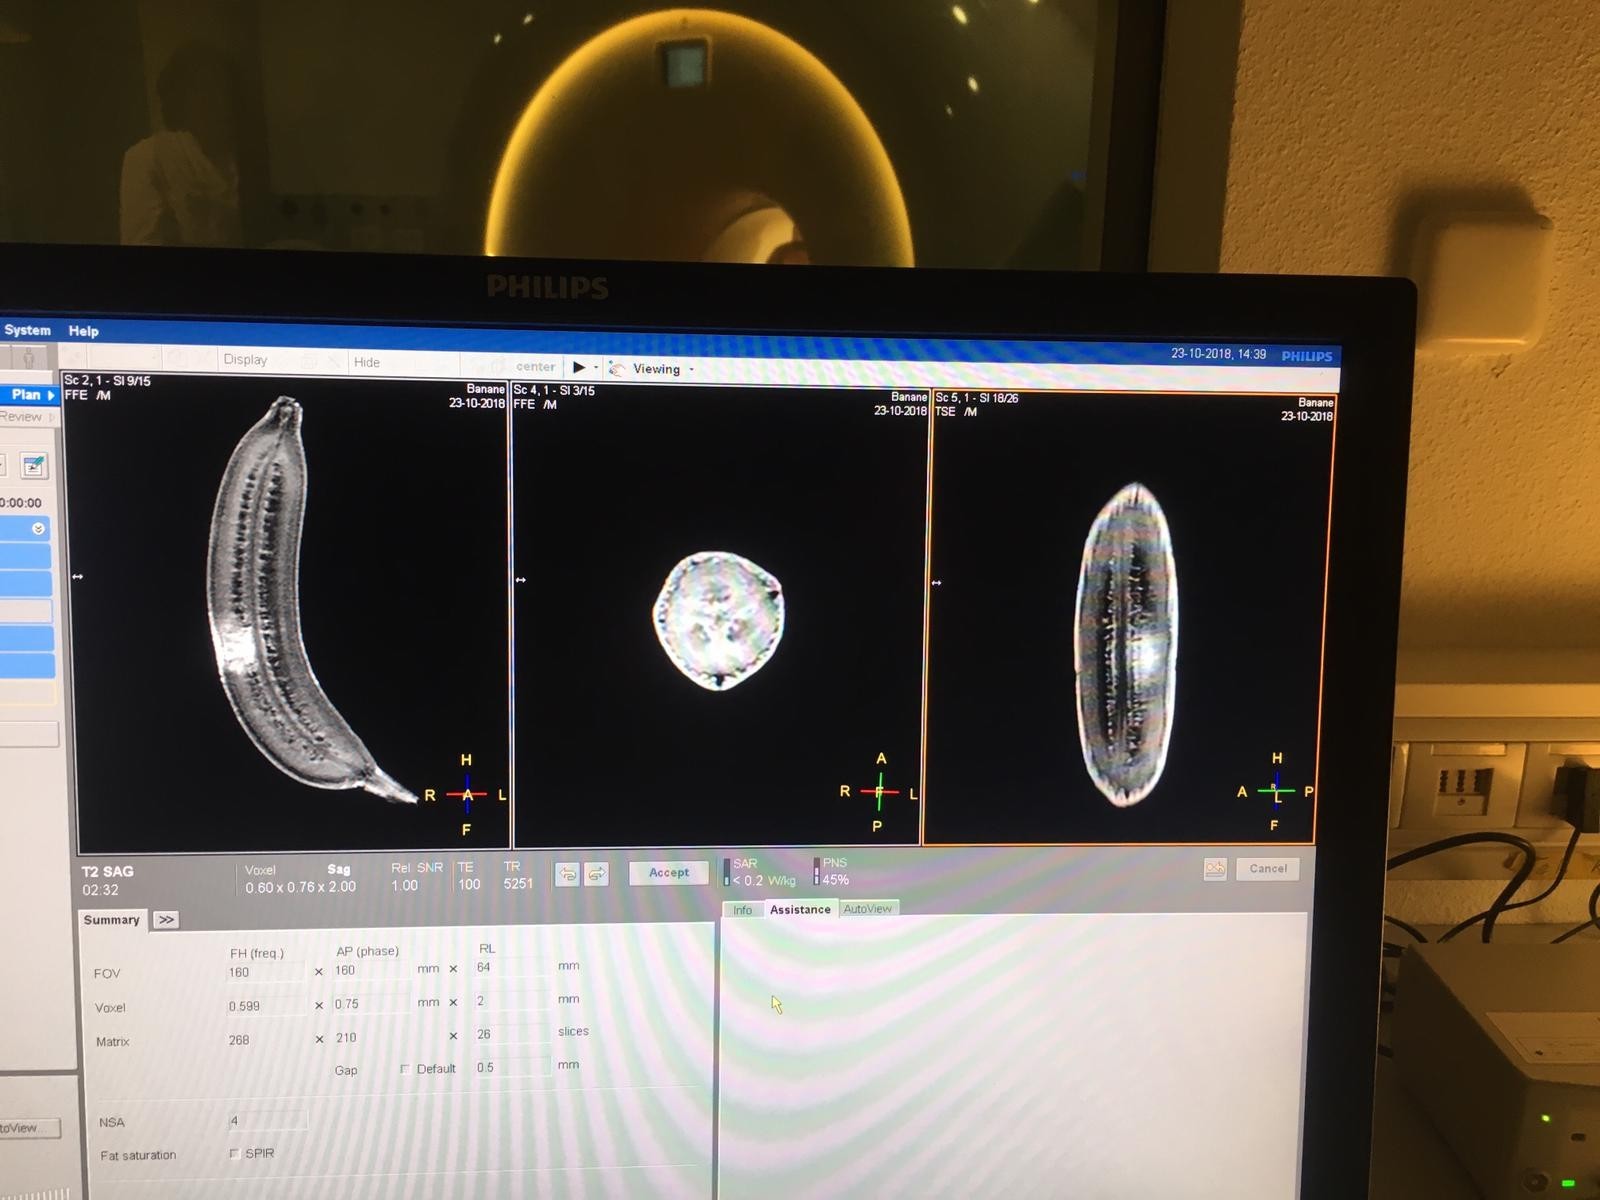
Task: Click orientation cross in TSE viewport
Action: coord(1276,791)
